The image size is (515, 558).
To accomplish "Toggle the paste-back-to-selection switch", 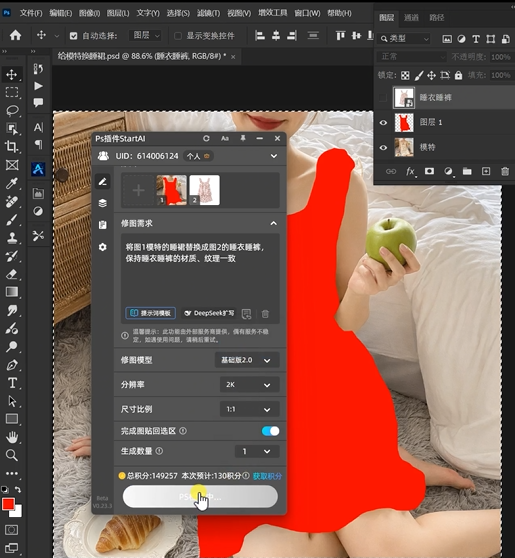I will [270, 431].
